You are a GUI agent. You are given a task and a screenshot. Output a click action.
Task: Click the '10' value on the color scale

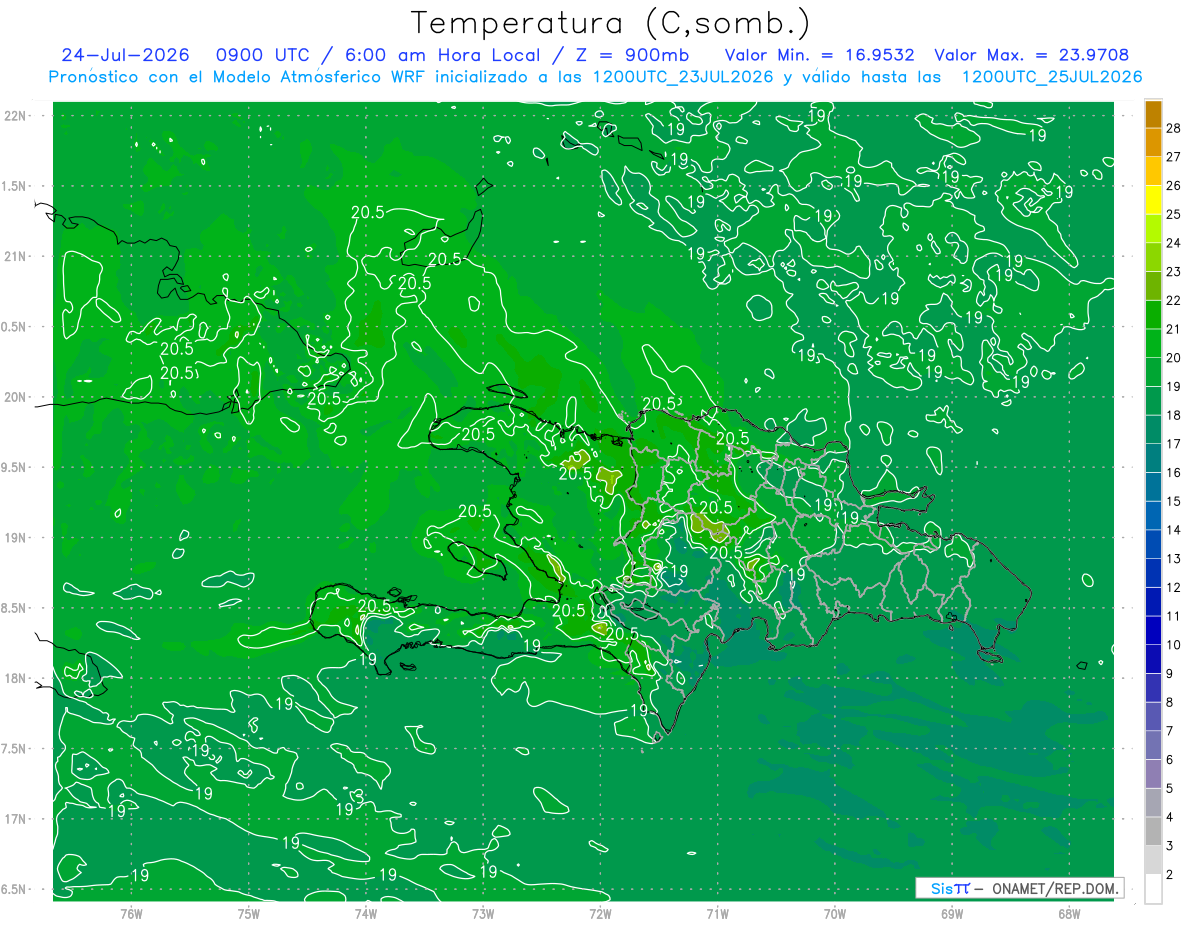(1174, 645)
